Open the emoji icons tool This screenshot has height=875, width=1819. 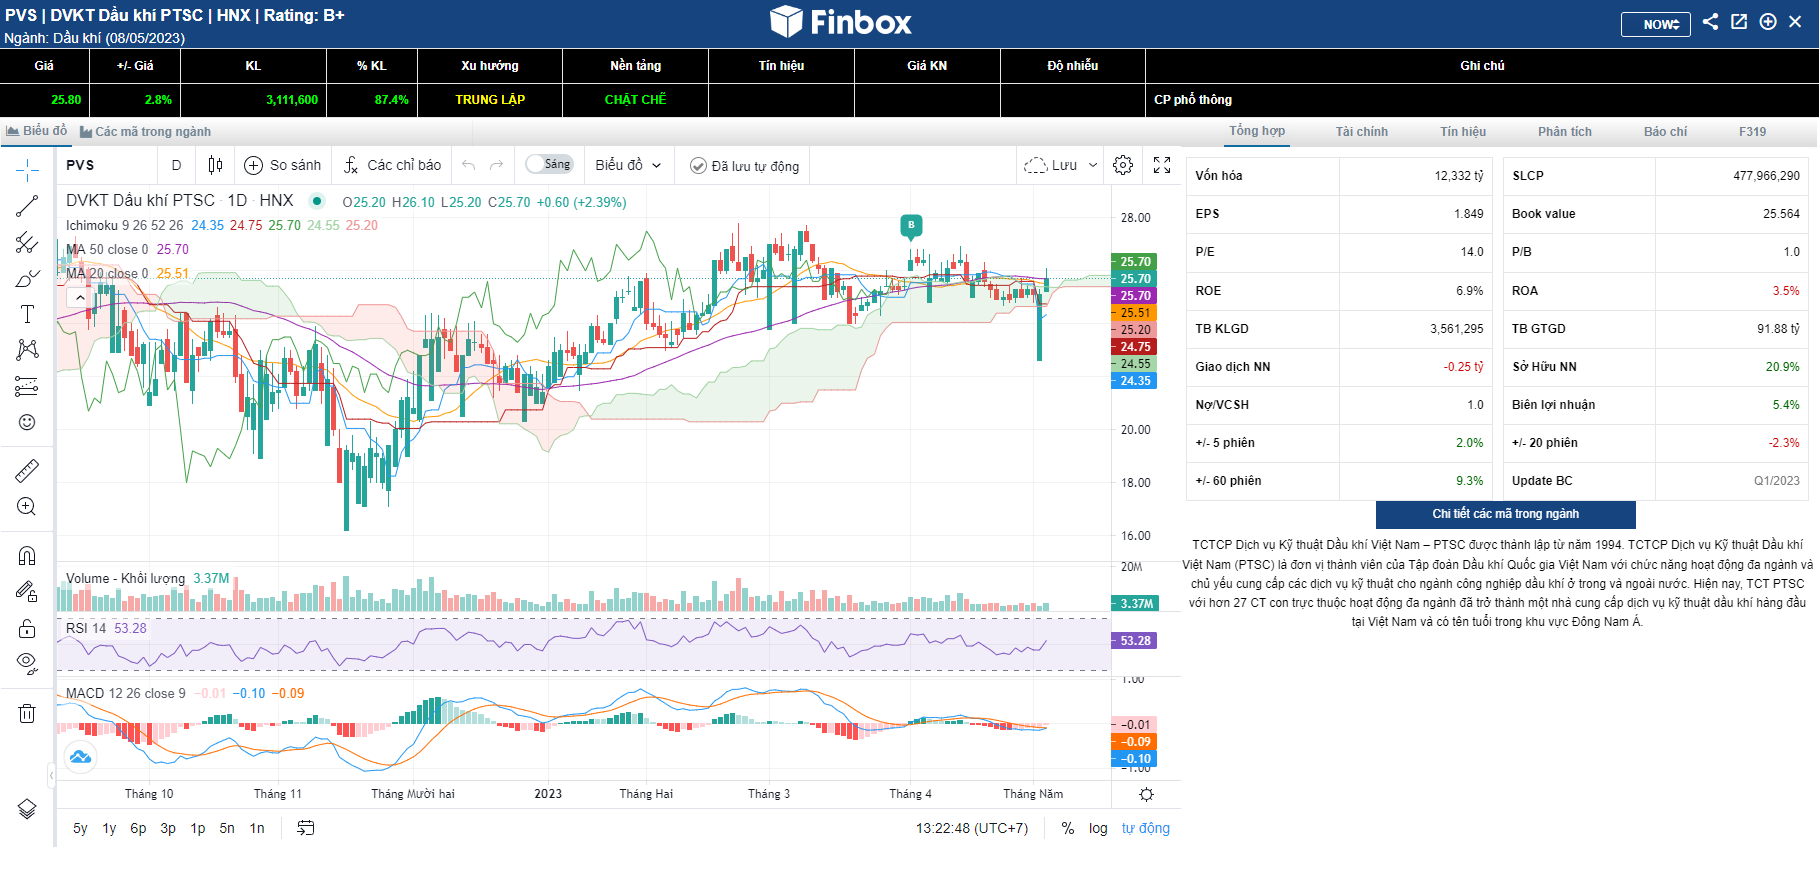27,422
